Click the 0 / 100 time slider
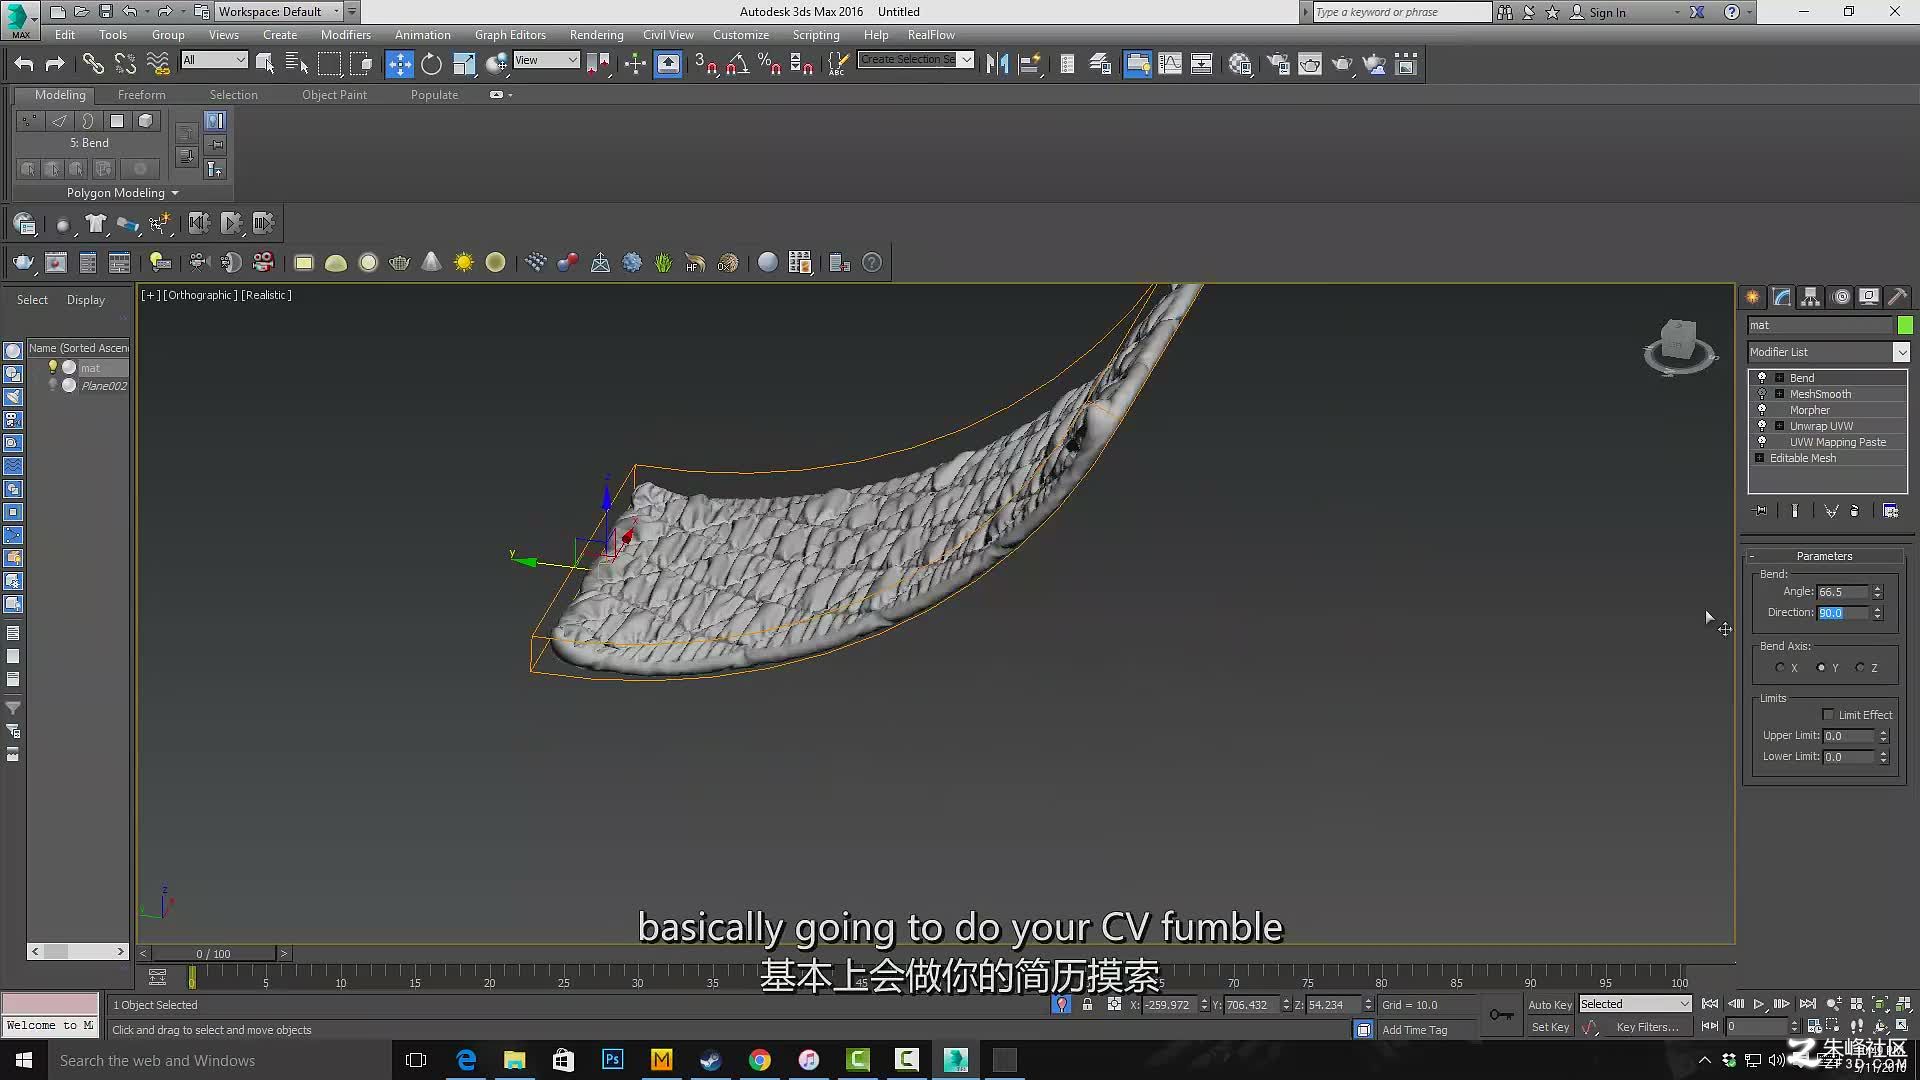This screenshot has width=1920, height=1080. click(x=213, y=954)
